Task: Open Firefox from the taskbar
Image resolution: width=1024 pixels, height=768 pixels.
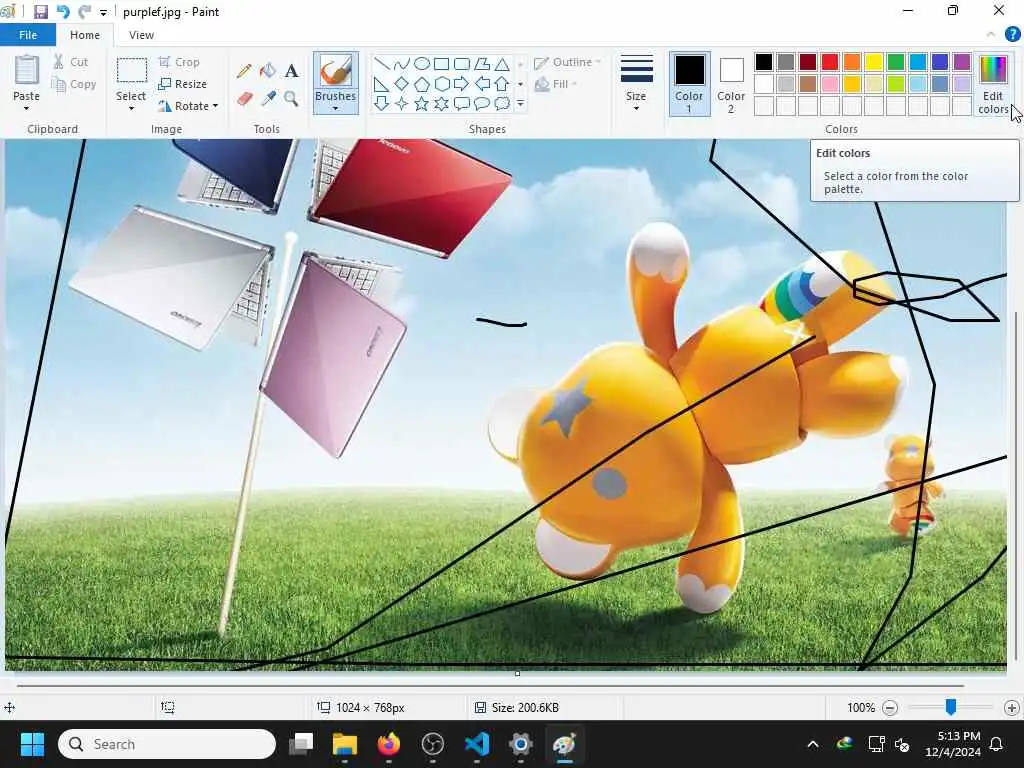Action: 389,744
